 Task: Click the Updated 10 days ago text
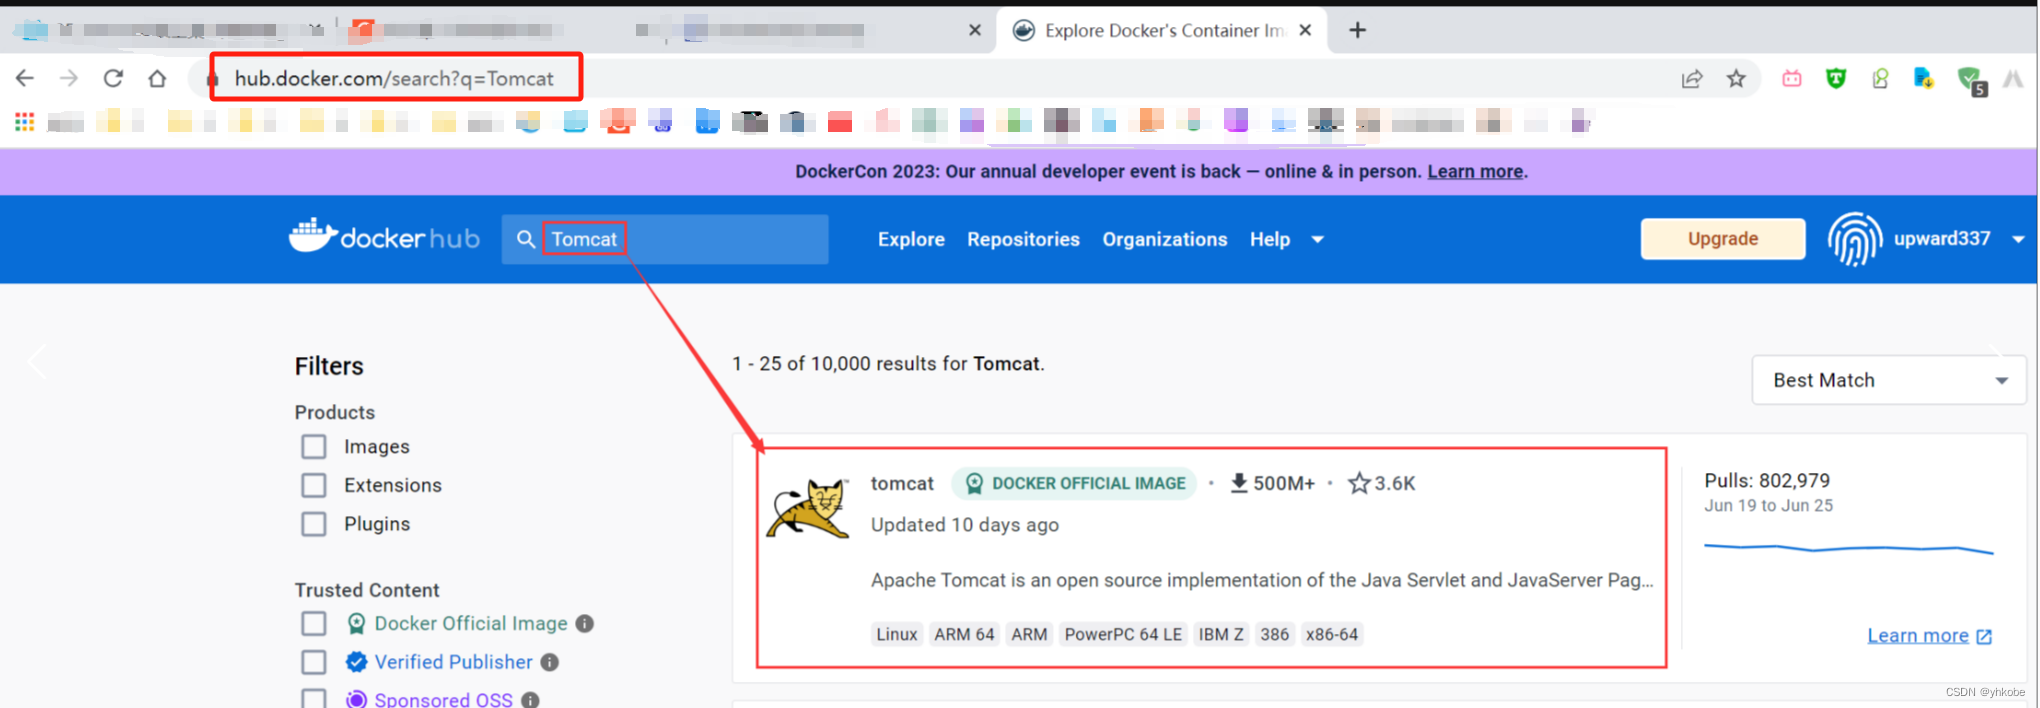(x=965, y=525)
